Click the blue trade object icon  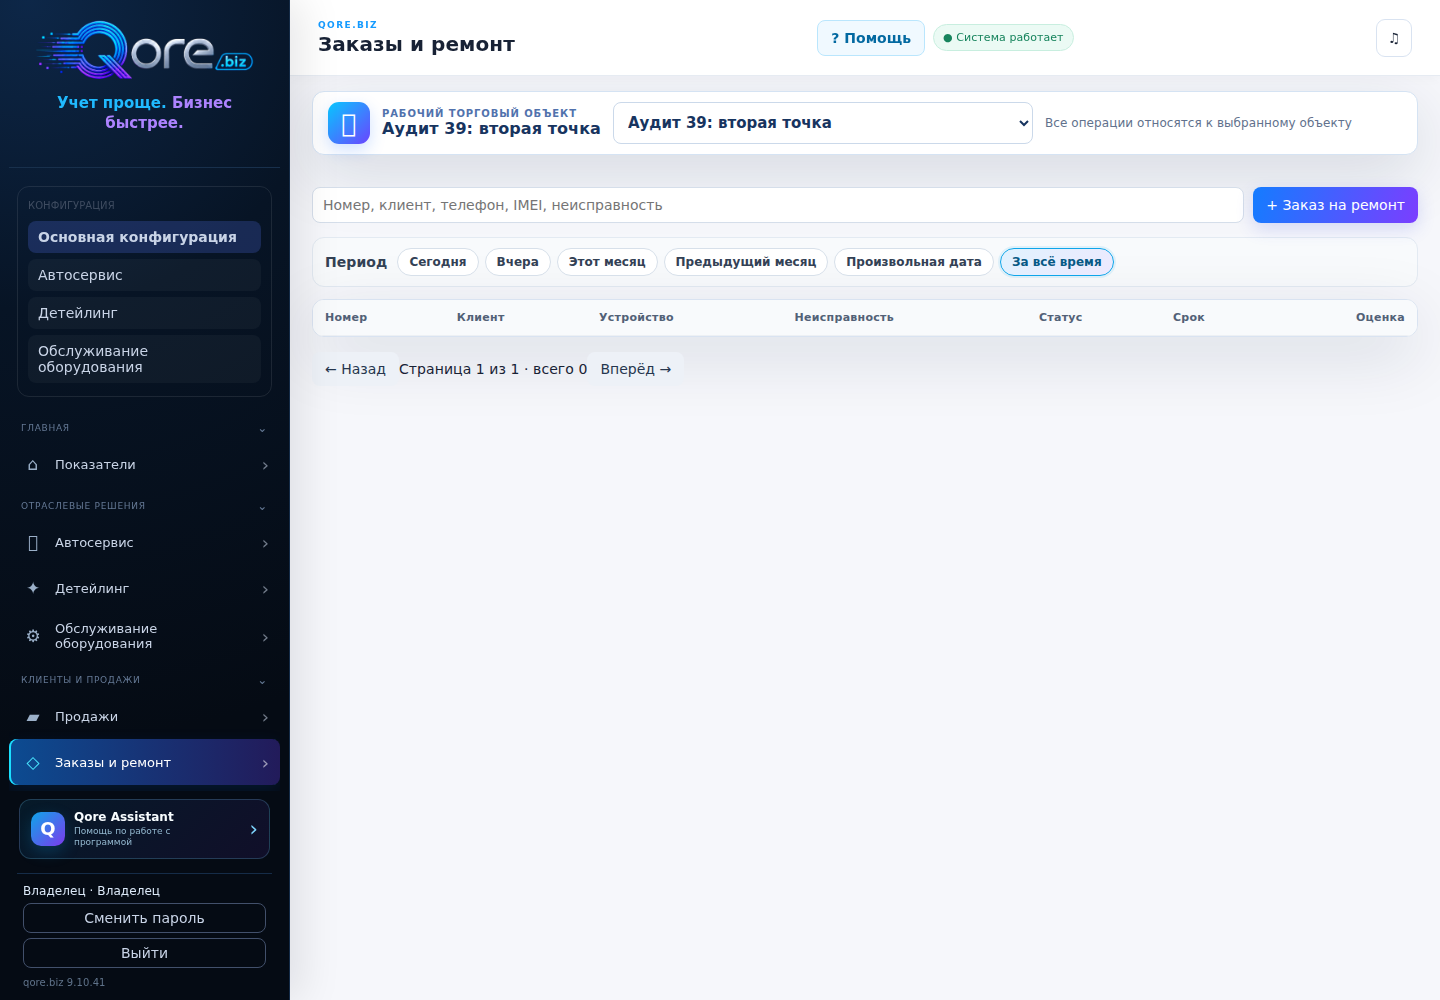(x=349, y=124)
